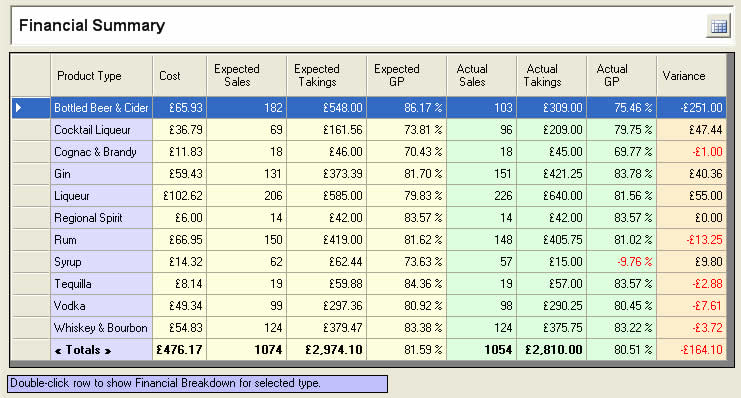
Task: Click the row selector arrow for Bottled Beer & Cider
Action: [18, 108]
